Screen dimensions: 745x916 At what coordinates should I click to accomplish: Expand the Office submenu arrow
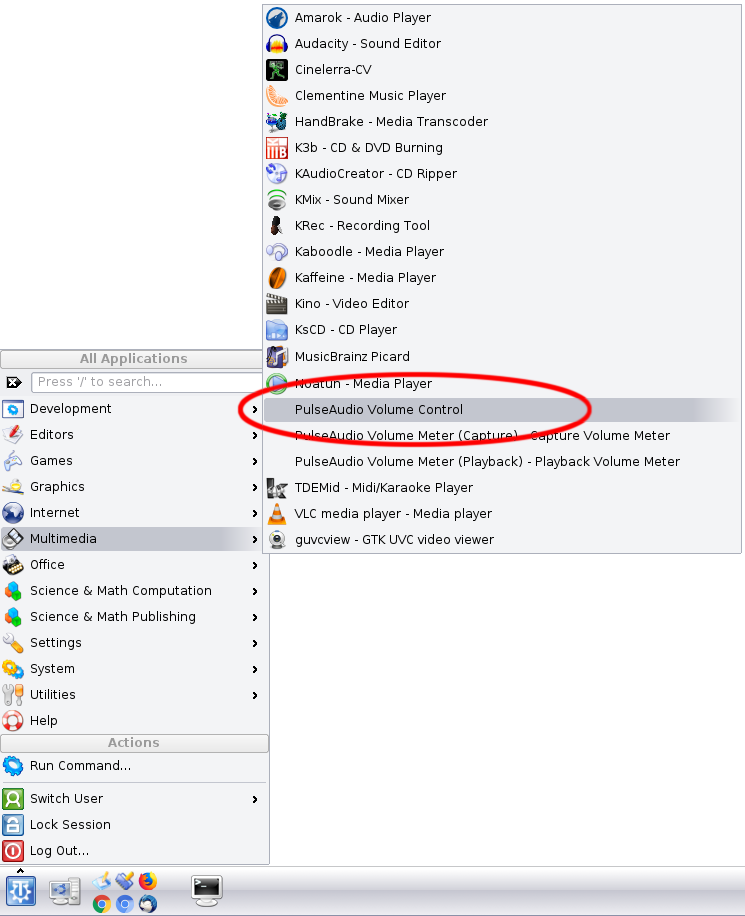(255, 565)
